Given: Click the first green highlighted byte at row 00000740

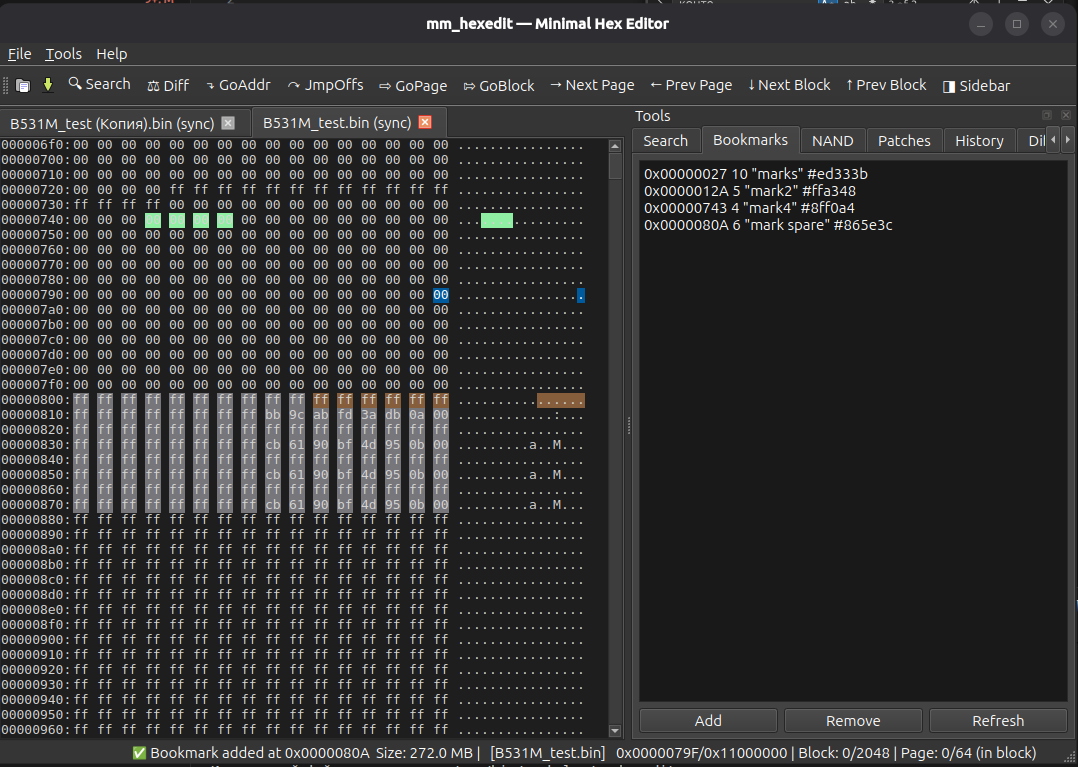Looking at the screenshot, I should 153,220.
